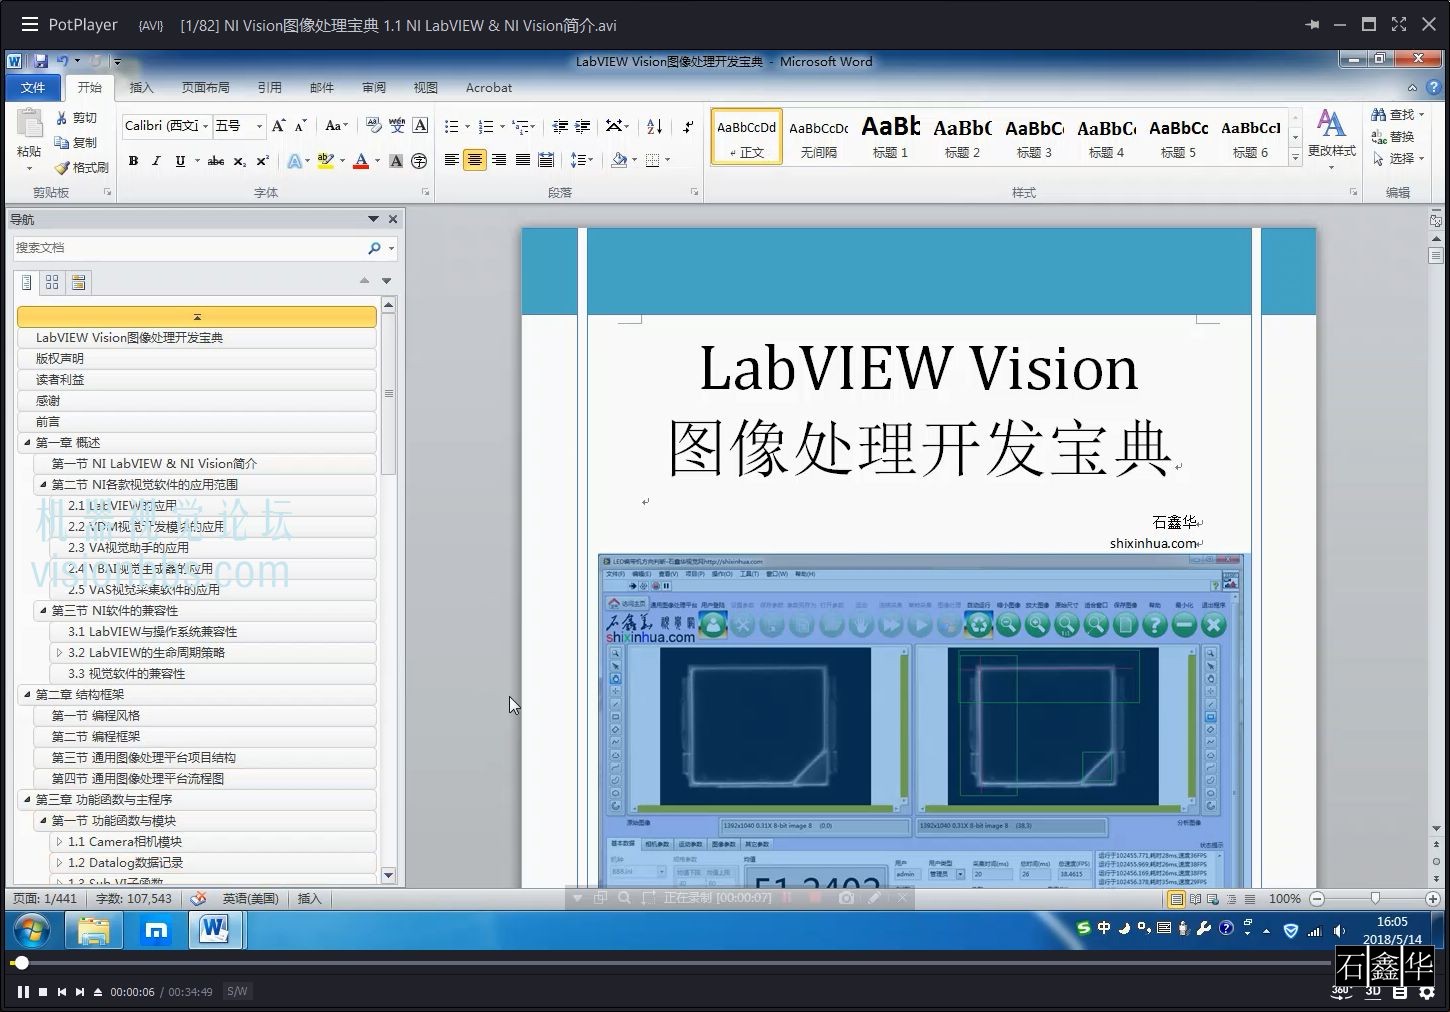The image size is (1450, 1012).
Task: Click the bullets list icon
Action: tap(451, 126)
